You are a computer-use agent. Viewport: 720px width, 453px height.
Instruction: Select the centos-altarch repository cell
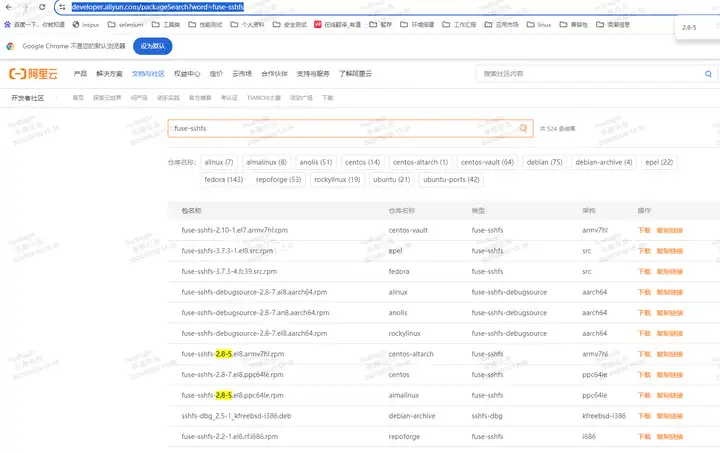tap(411, 354)
